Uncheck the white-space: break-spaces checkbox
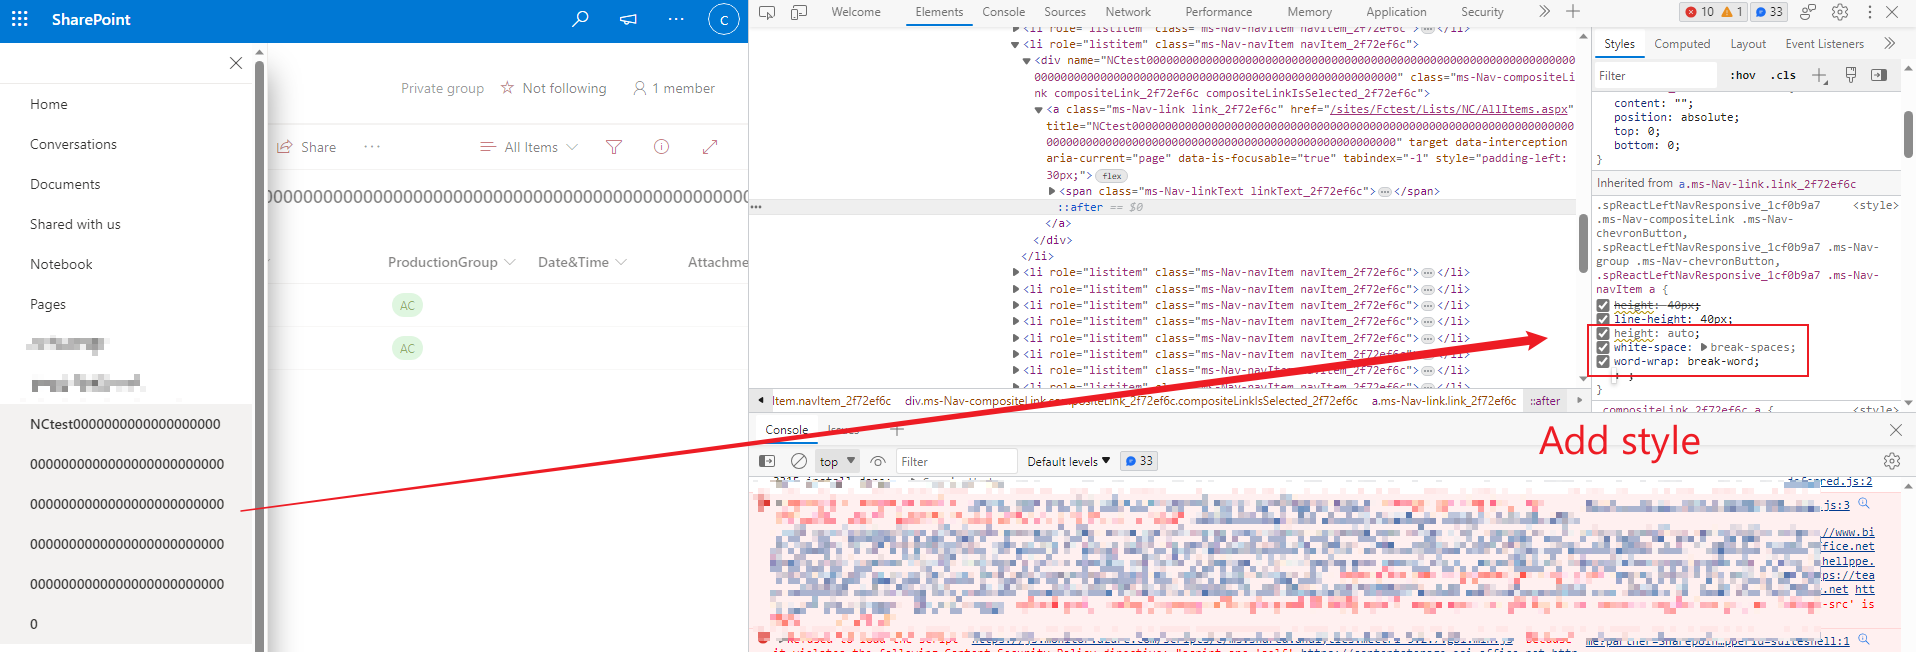The image size is (1916, 652). point(1603,348)
